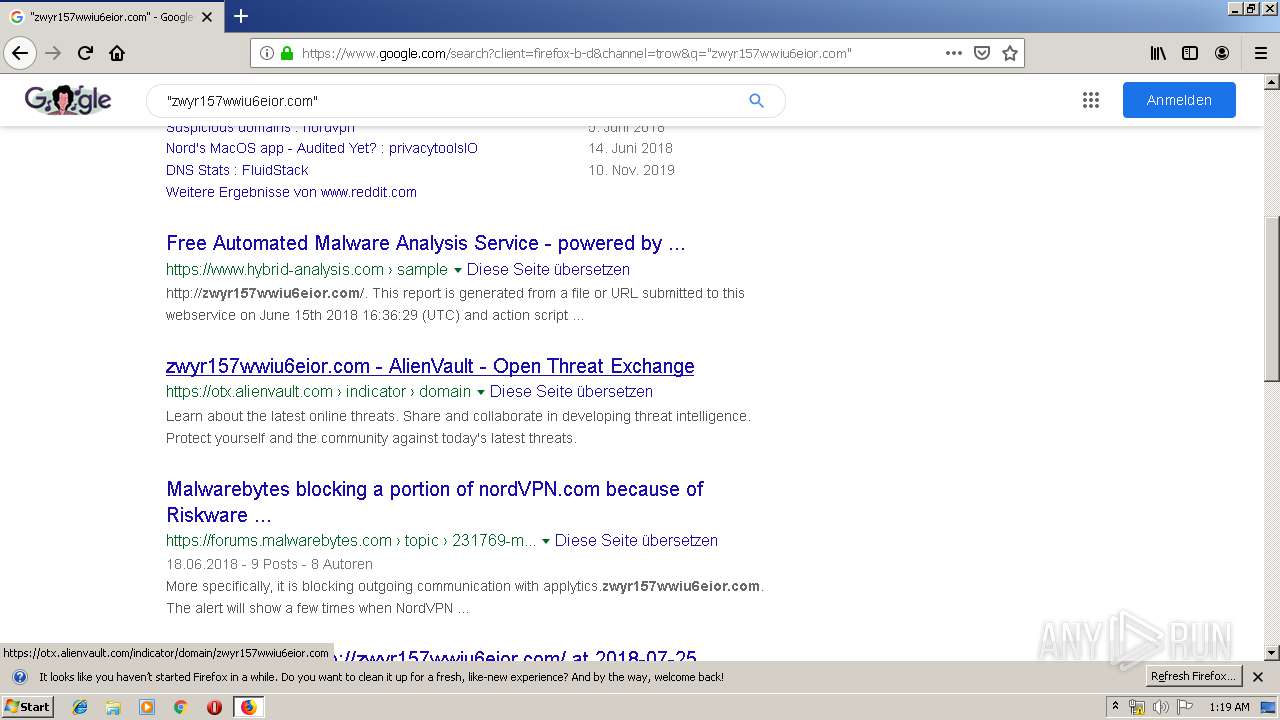Open Windows Explorer folder in taskbar
The width and height of the screenshot is (1280, 720).
[x=113, y=707]
